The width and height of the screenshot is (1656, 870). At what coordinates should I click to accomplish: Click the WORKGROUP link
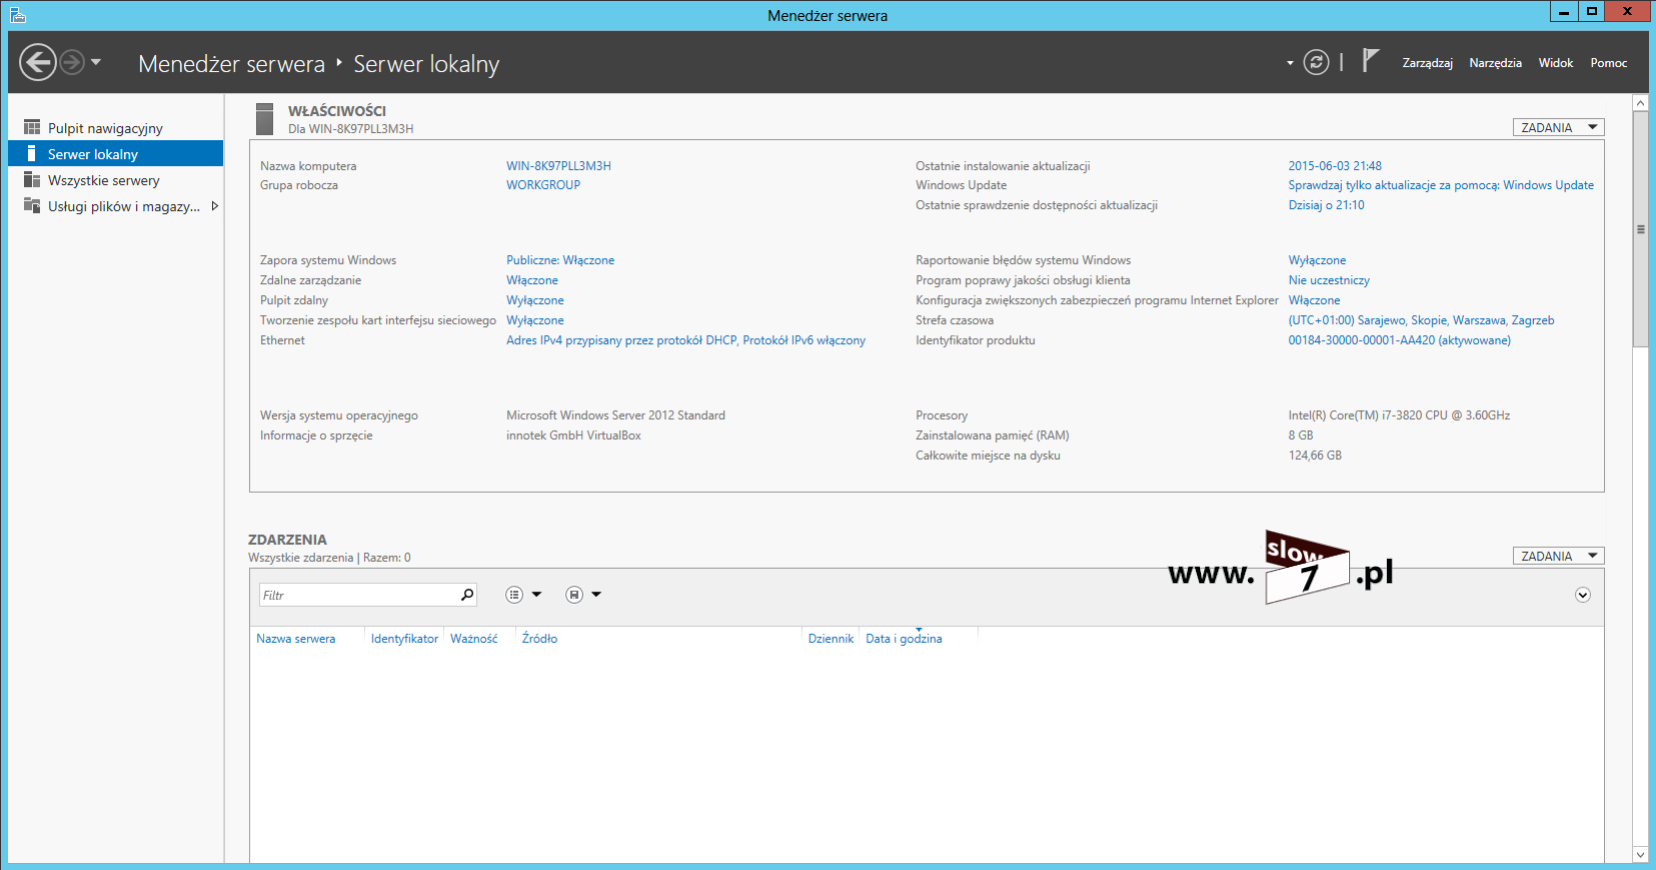pos(543,185)
